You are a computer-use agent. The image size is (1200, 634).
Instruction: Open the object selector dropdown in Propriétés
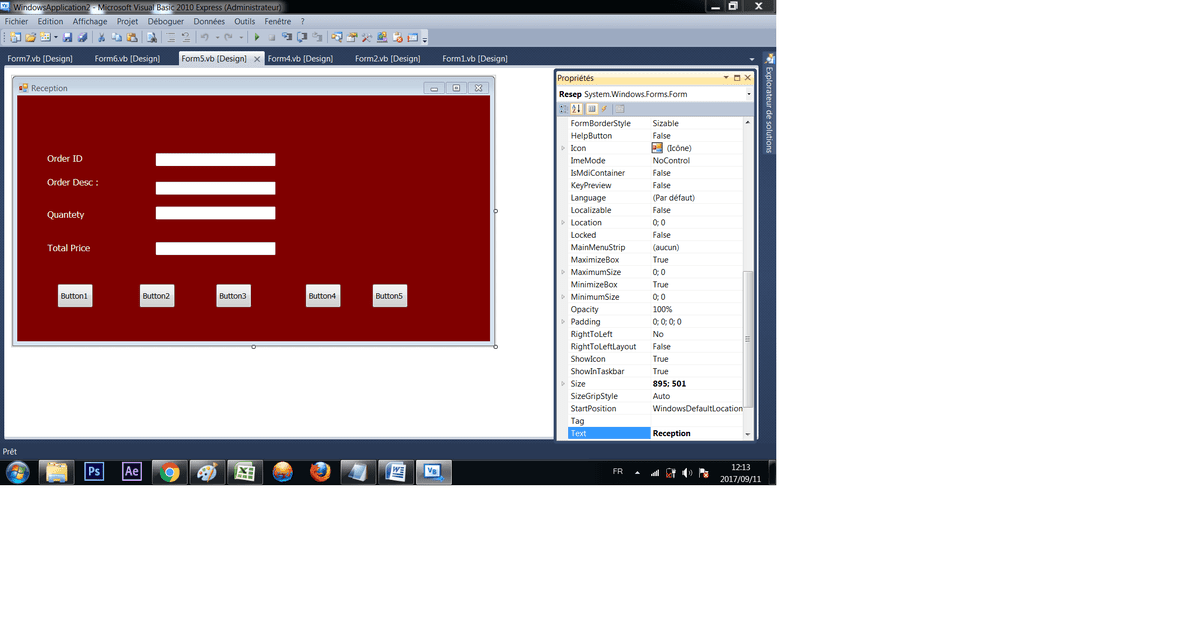tap(748, 94)
